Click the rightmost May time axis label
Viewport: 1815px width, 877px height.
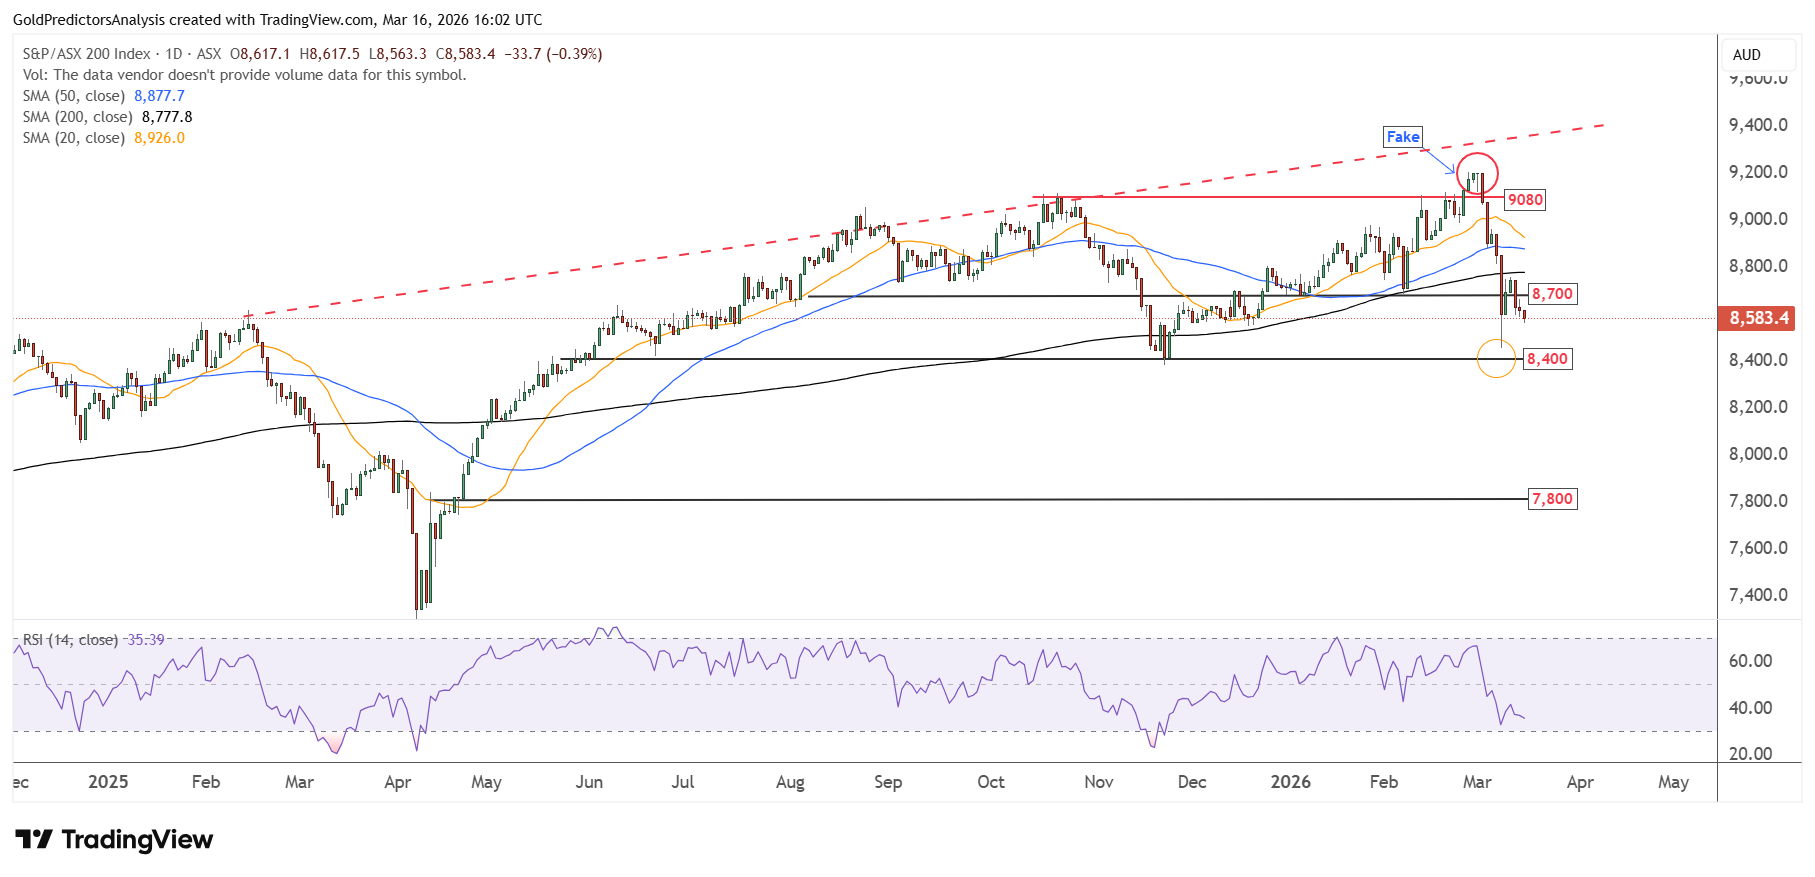click(x=1673, y=782)
